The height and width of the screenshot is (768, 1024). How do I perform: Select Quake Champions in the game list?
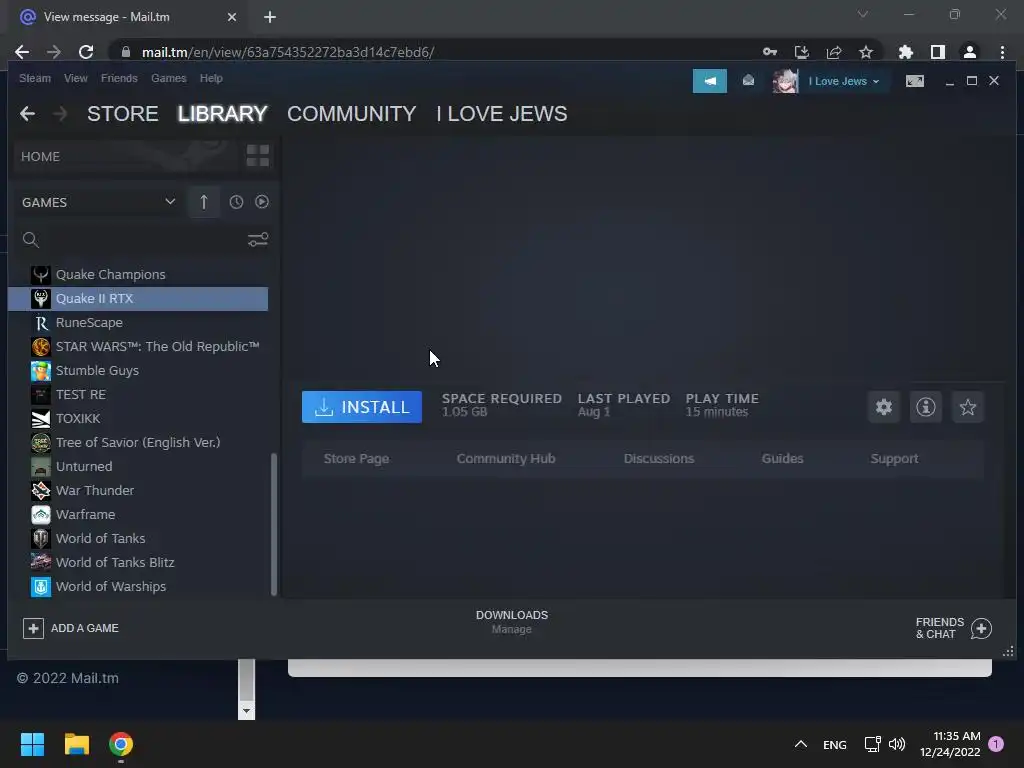pyautogui.click(x=138, y=274)
